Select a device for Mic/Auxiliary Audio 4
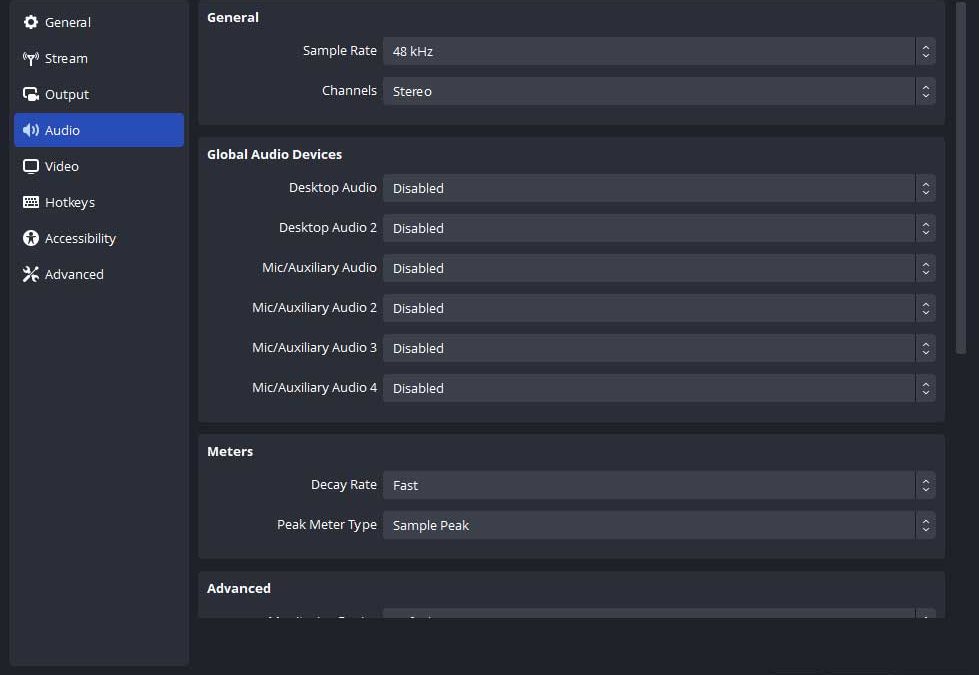Image resolution: width=979 pixels, height=675 pixels. pyautogui.click(x=658, y=388)
